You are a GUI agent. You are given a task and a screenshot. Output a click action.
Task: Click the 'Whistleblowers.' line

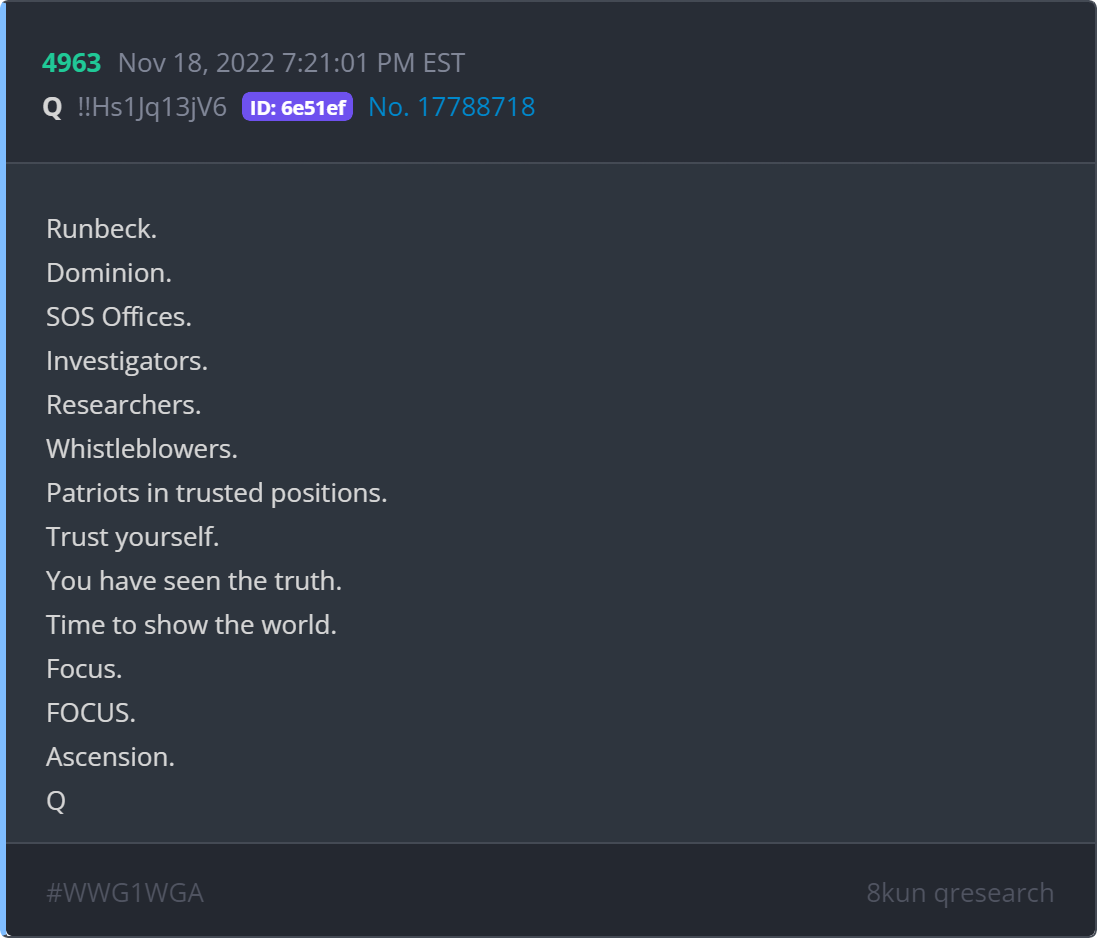click(142, 449)
